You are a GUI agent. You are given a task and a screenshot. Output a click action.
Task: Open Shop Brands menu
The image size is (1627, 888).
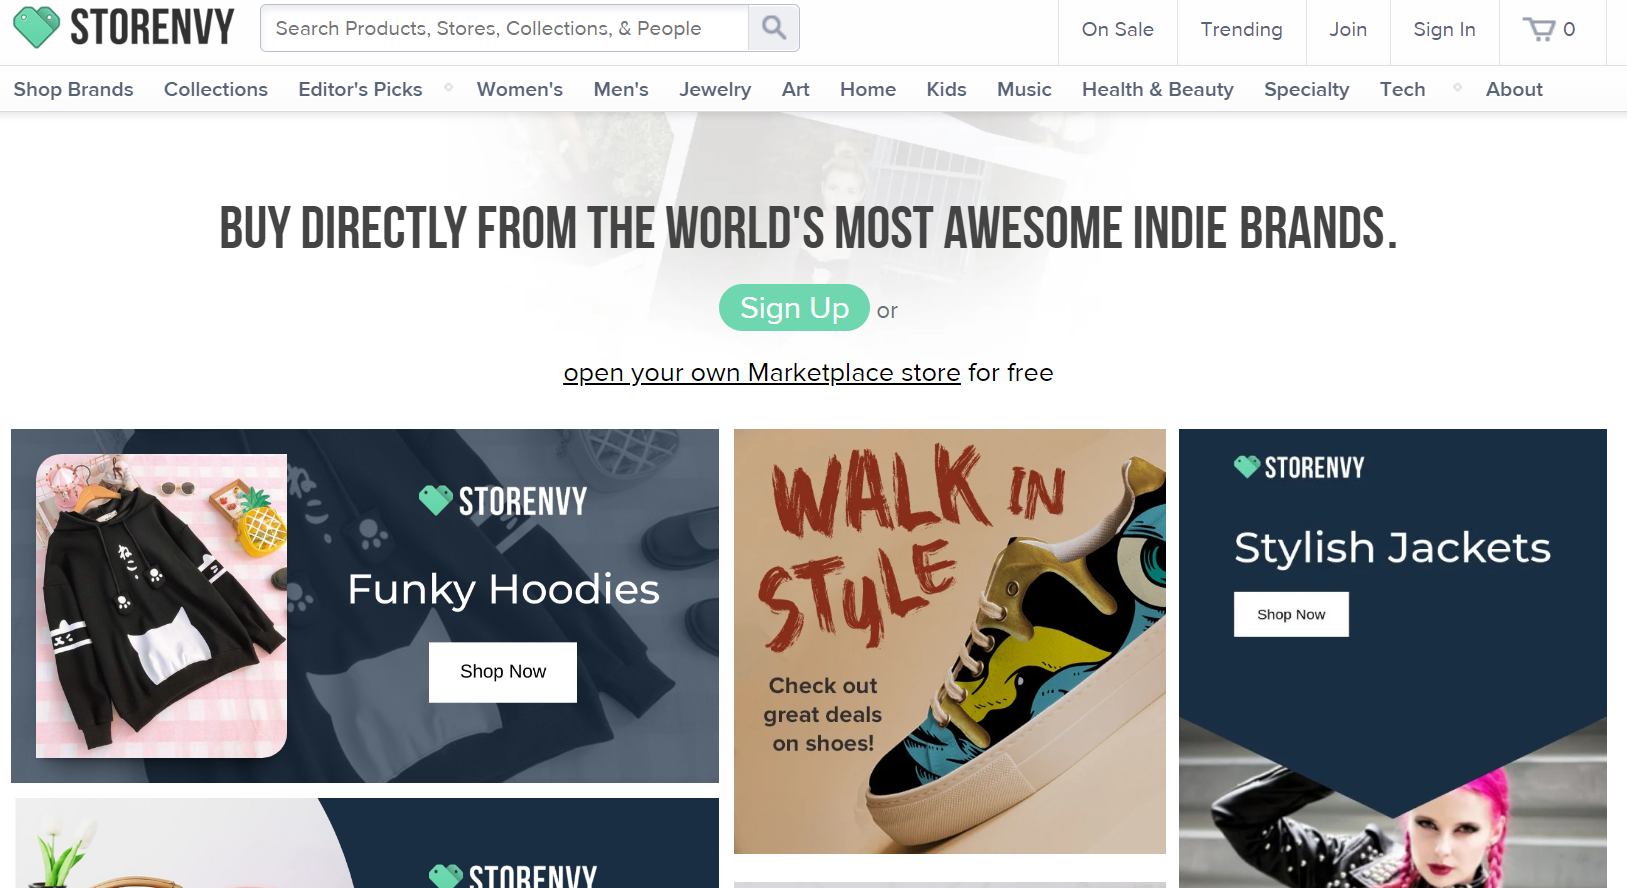[73, 89]
